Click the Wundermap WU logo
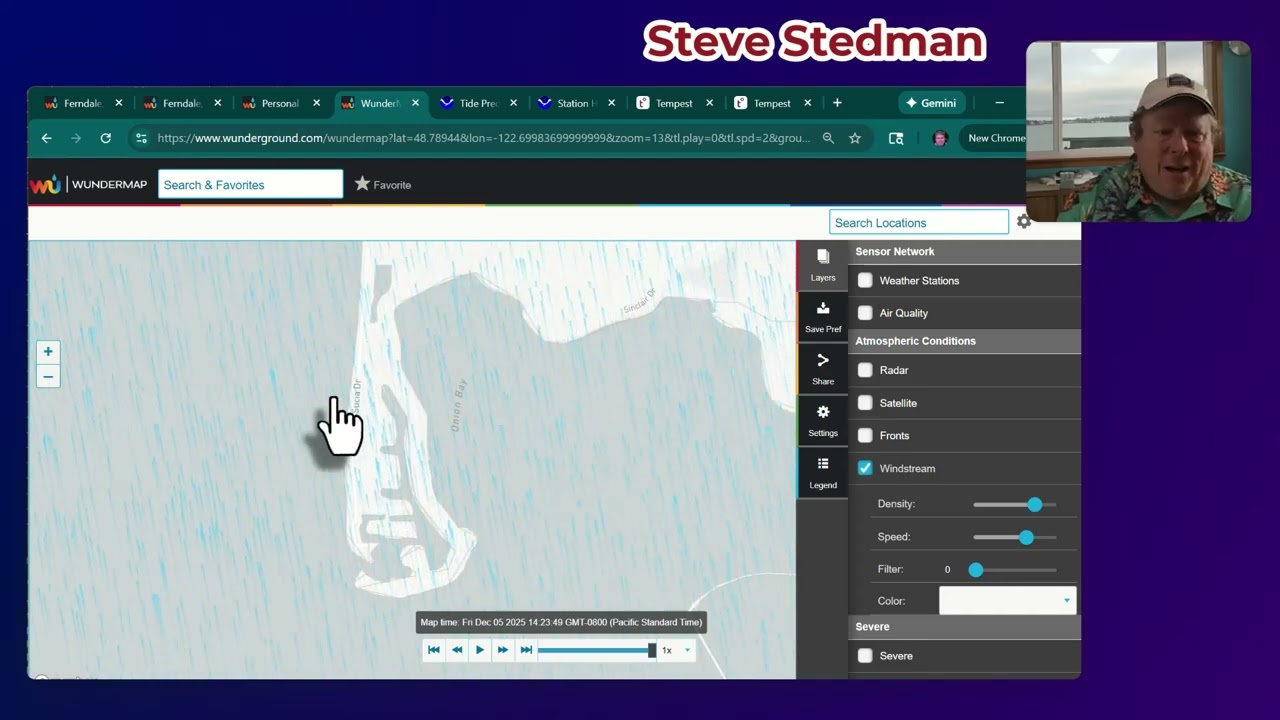 point(45,184)
